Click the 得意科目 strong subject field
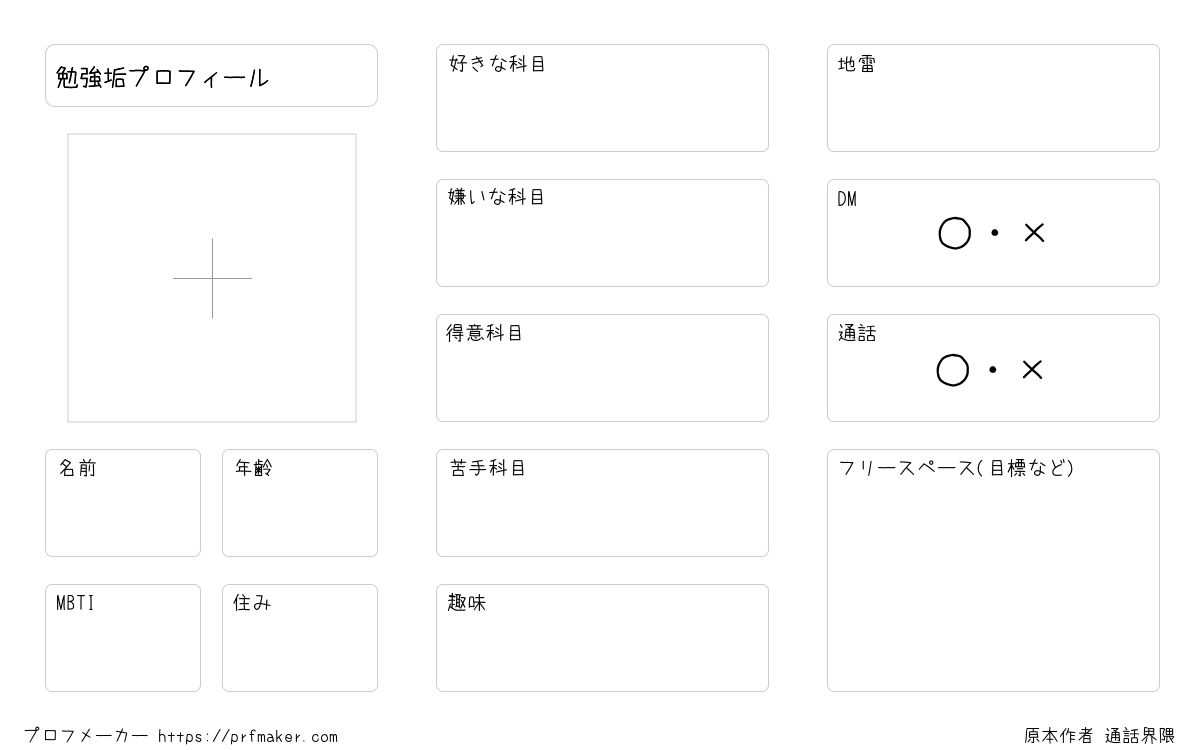 tap(602, 368)
